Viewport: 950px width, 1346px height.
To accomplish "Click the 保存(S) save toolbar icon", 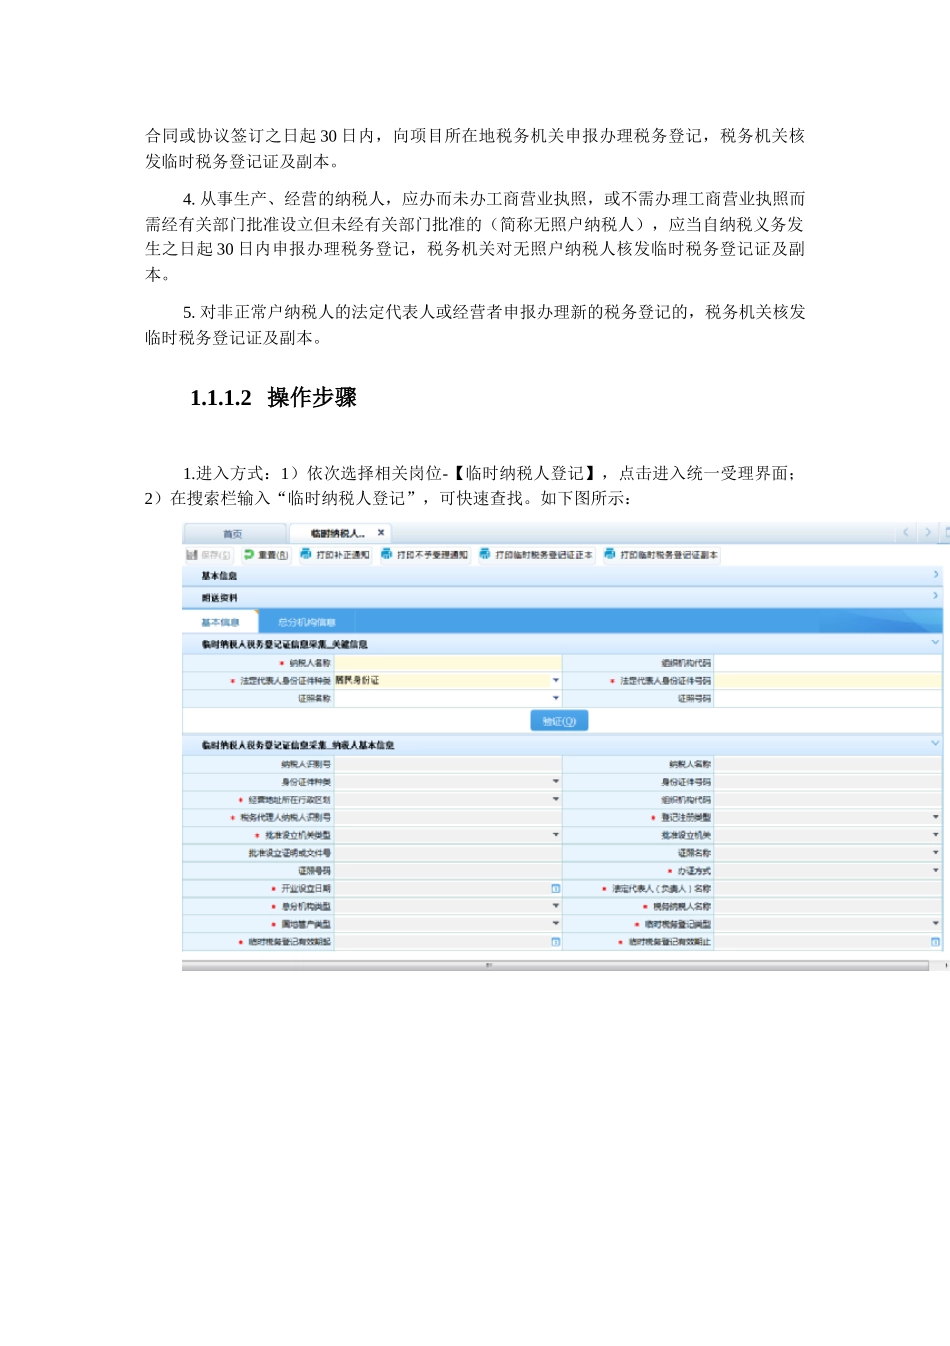I will [x=191, y=554].
